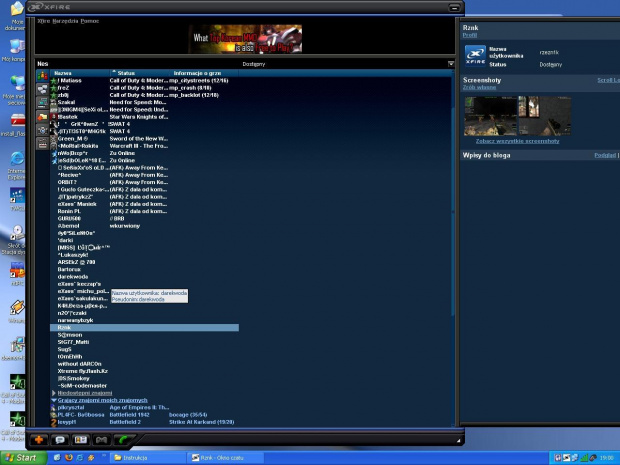Viewport: 620px width, 465px height.
Task: Switch to Rznk - Okno czatu taskbar button
Action: tap(225, 458)
